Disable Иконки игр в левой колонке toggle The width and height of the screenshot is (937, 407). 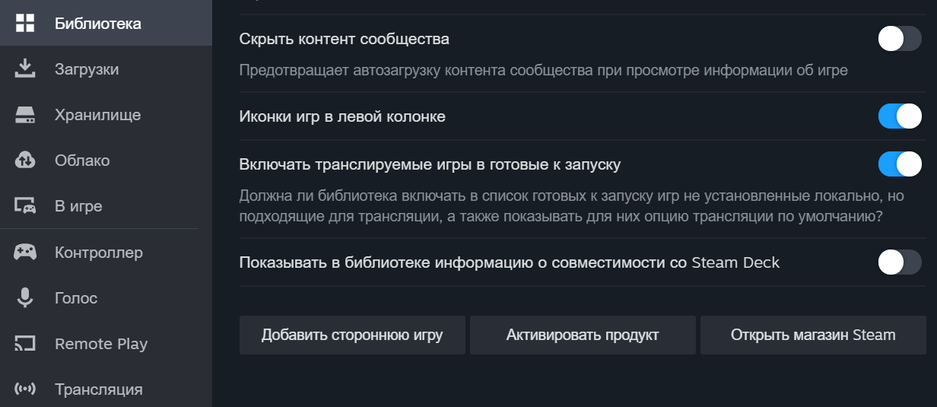pos(899,116)
